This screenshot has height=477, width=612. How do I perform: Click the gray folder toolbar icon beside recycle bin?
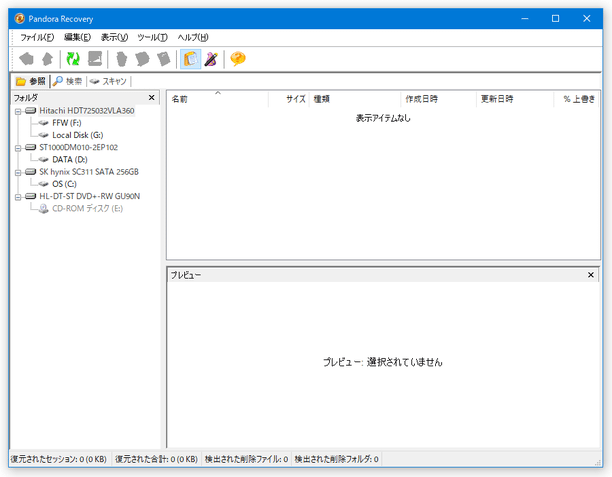pyautogui.click(x=142, y=59)
